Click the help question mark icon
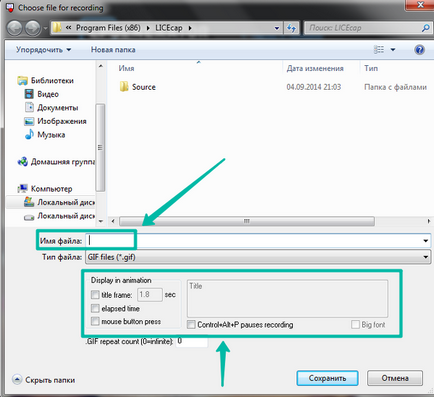Image resolution: width=434 pixels, height=397 pixels. click(419, 50)
